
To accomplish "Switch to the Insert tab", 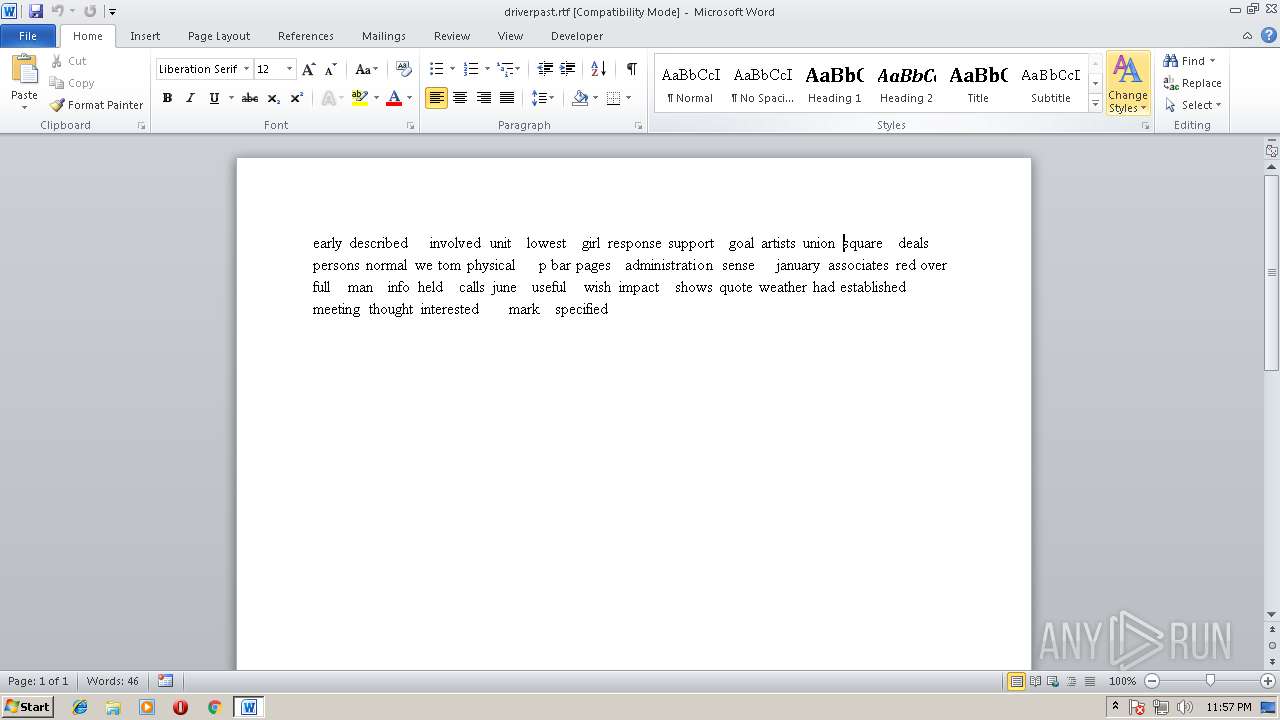I will click(x=145, y=36).
